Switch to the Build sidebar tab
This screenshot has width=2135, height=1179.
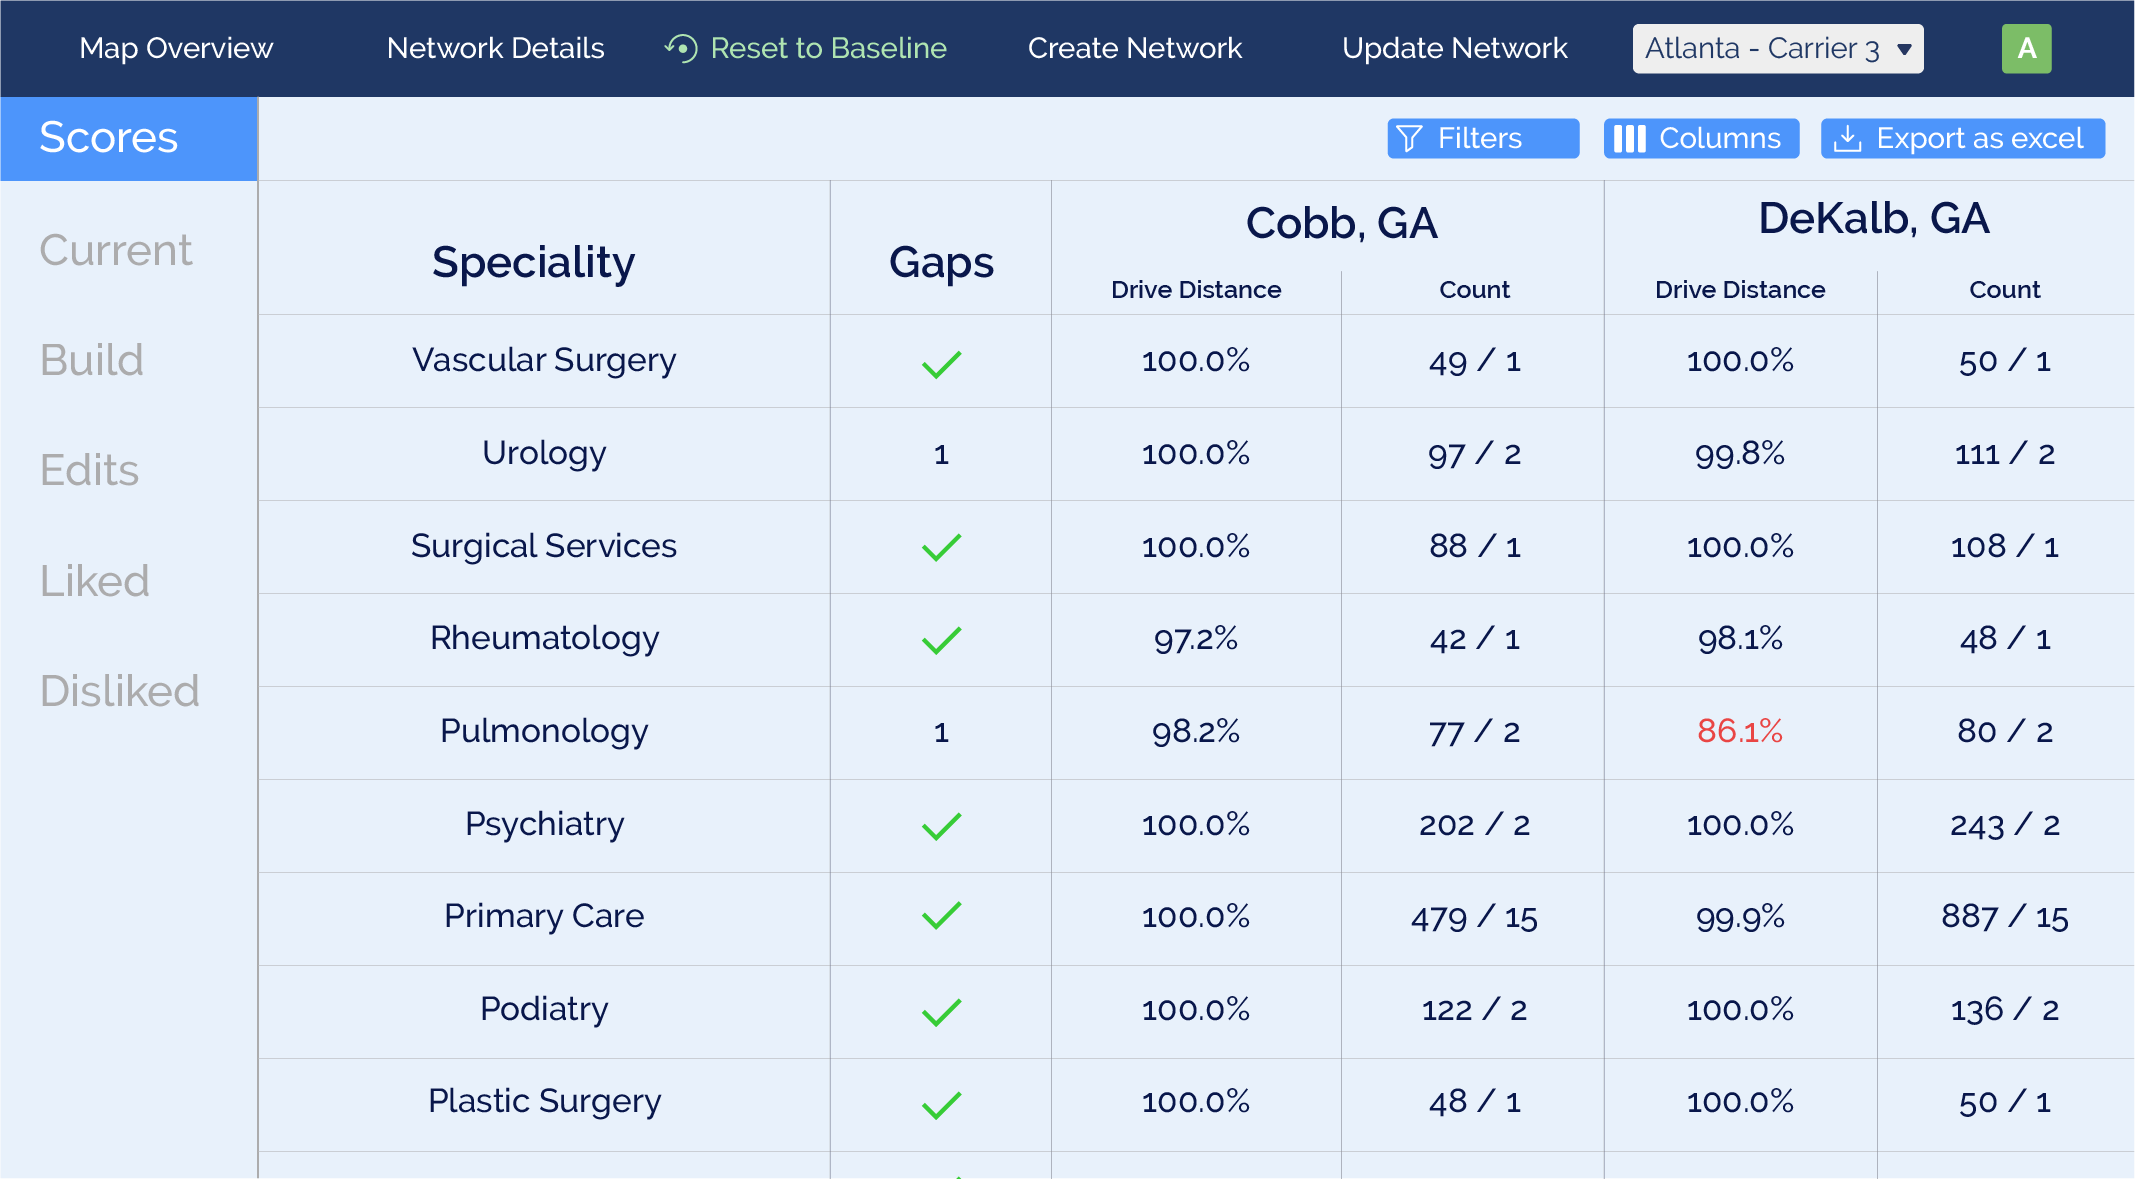point(92,360)
